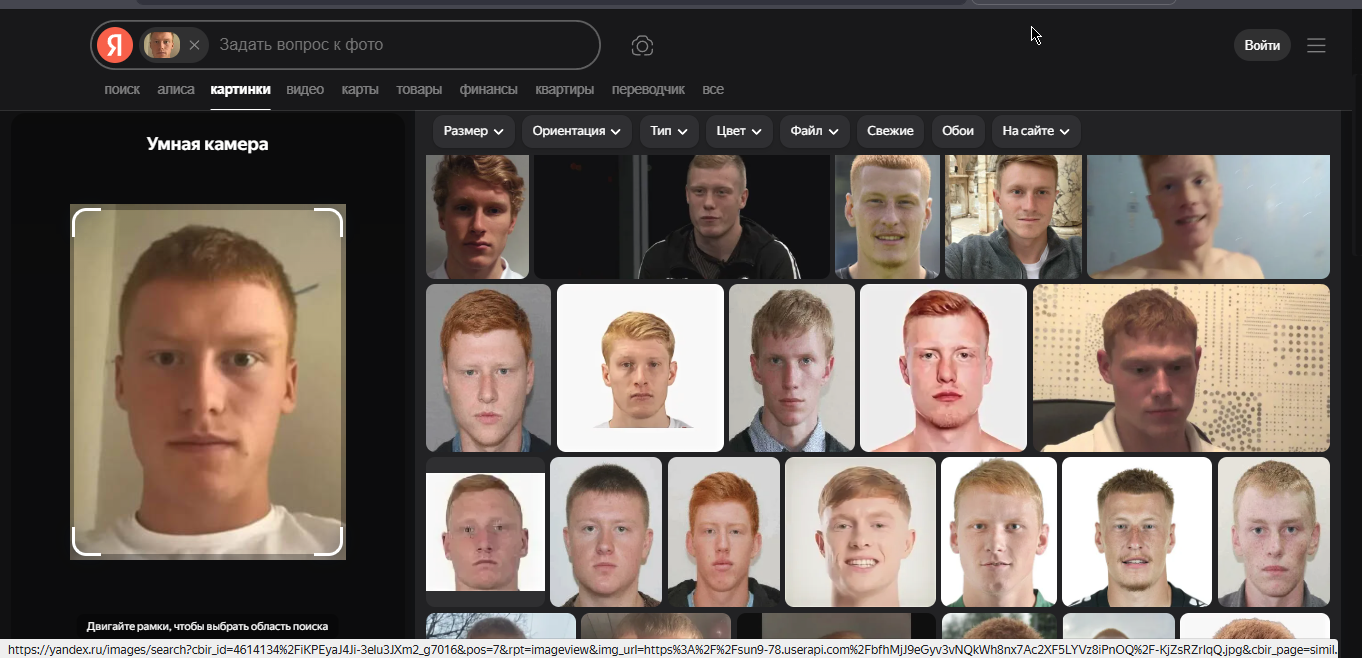Click the red Yandex logo icon

115,45
